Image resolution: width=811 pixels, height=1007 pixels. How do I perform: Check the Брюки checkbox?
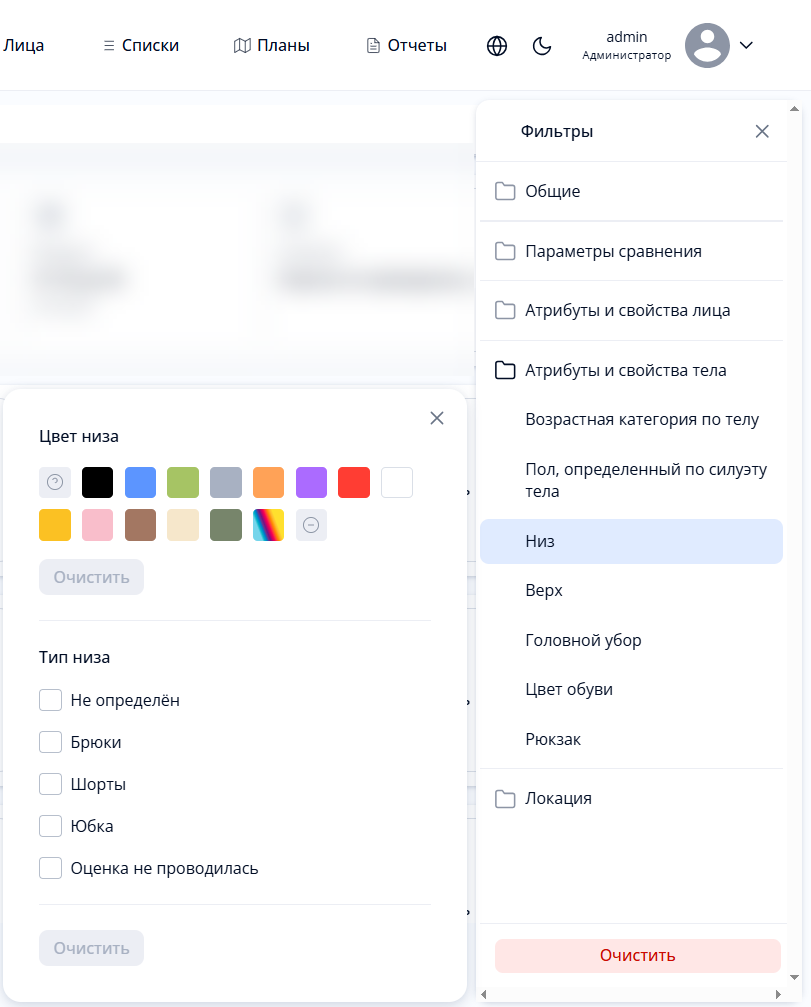[51, 742]
